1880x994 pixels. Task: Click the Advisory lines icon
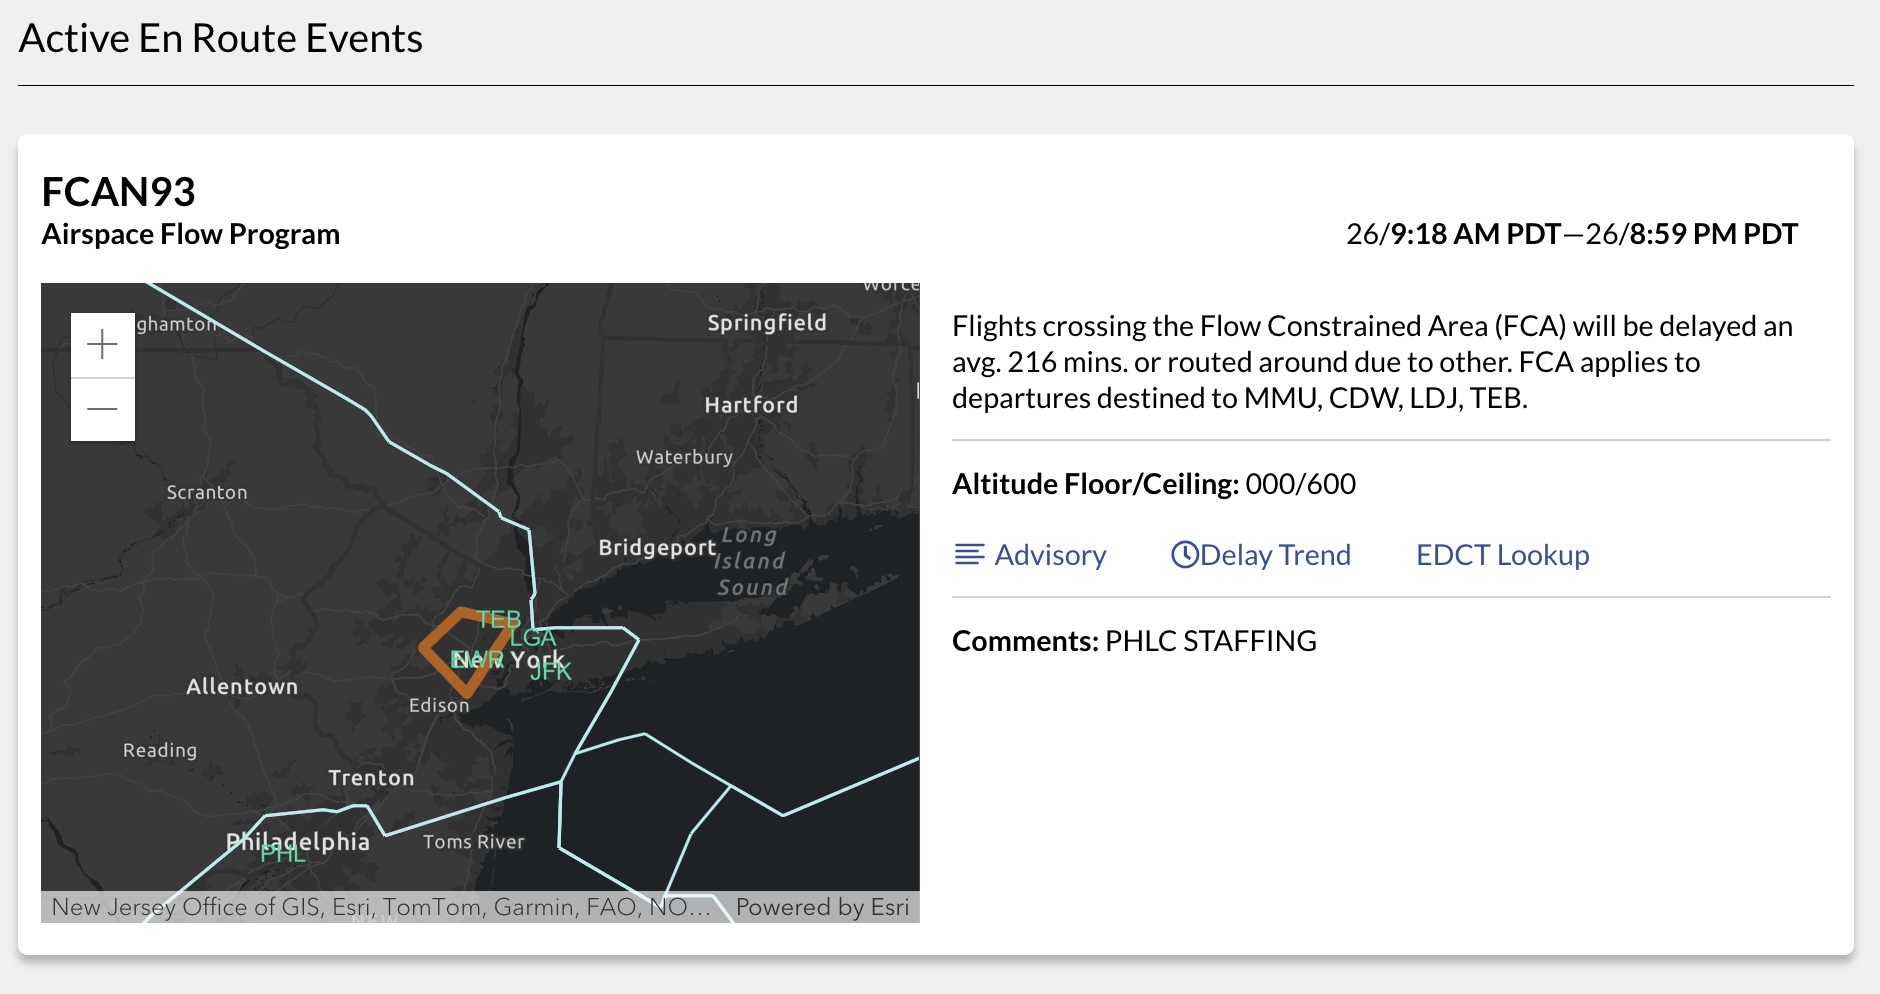969,555
